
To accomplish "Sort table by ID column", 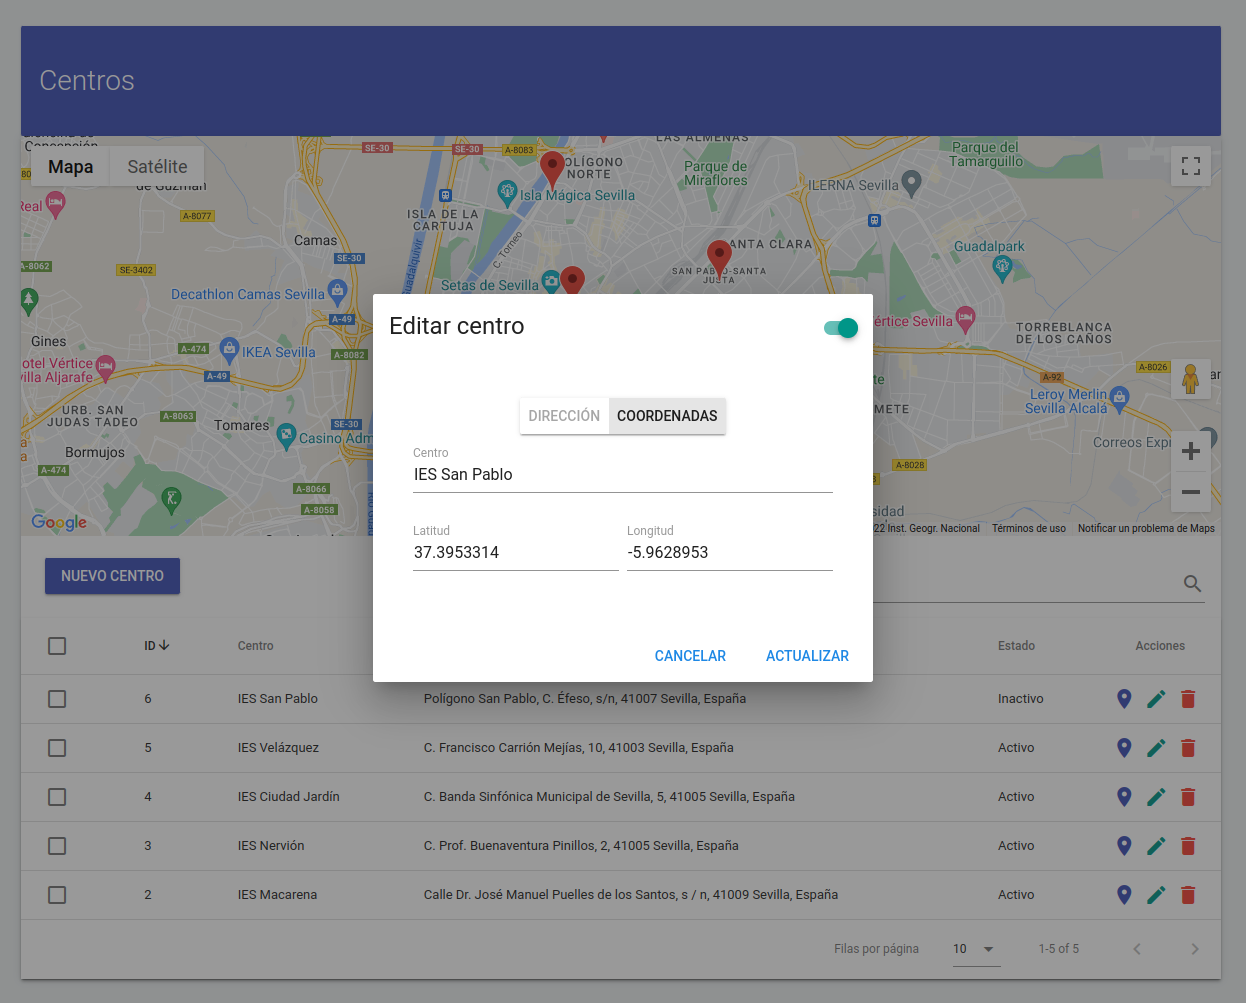I will click(x=157, y=646).
